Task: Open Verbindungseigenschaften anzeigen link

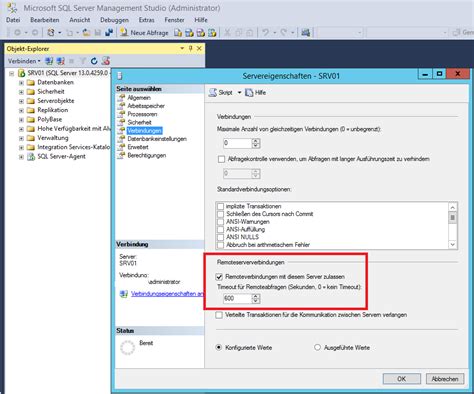Action: 167,294
